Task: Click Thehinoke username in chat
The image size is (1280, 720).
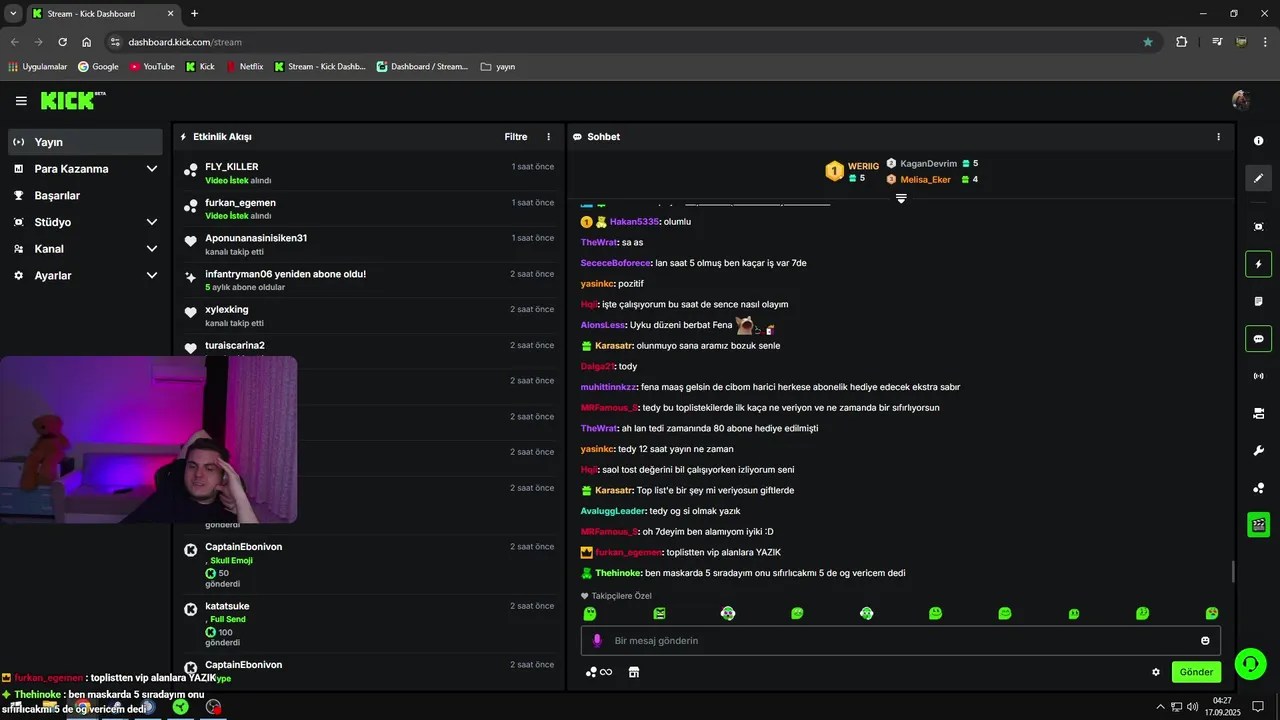Action: click(618, 573)
